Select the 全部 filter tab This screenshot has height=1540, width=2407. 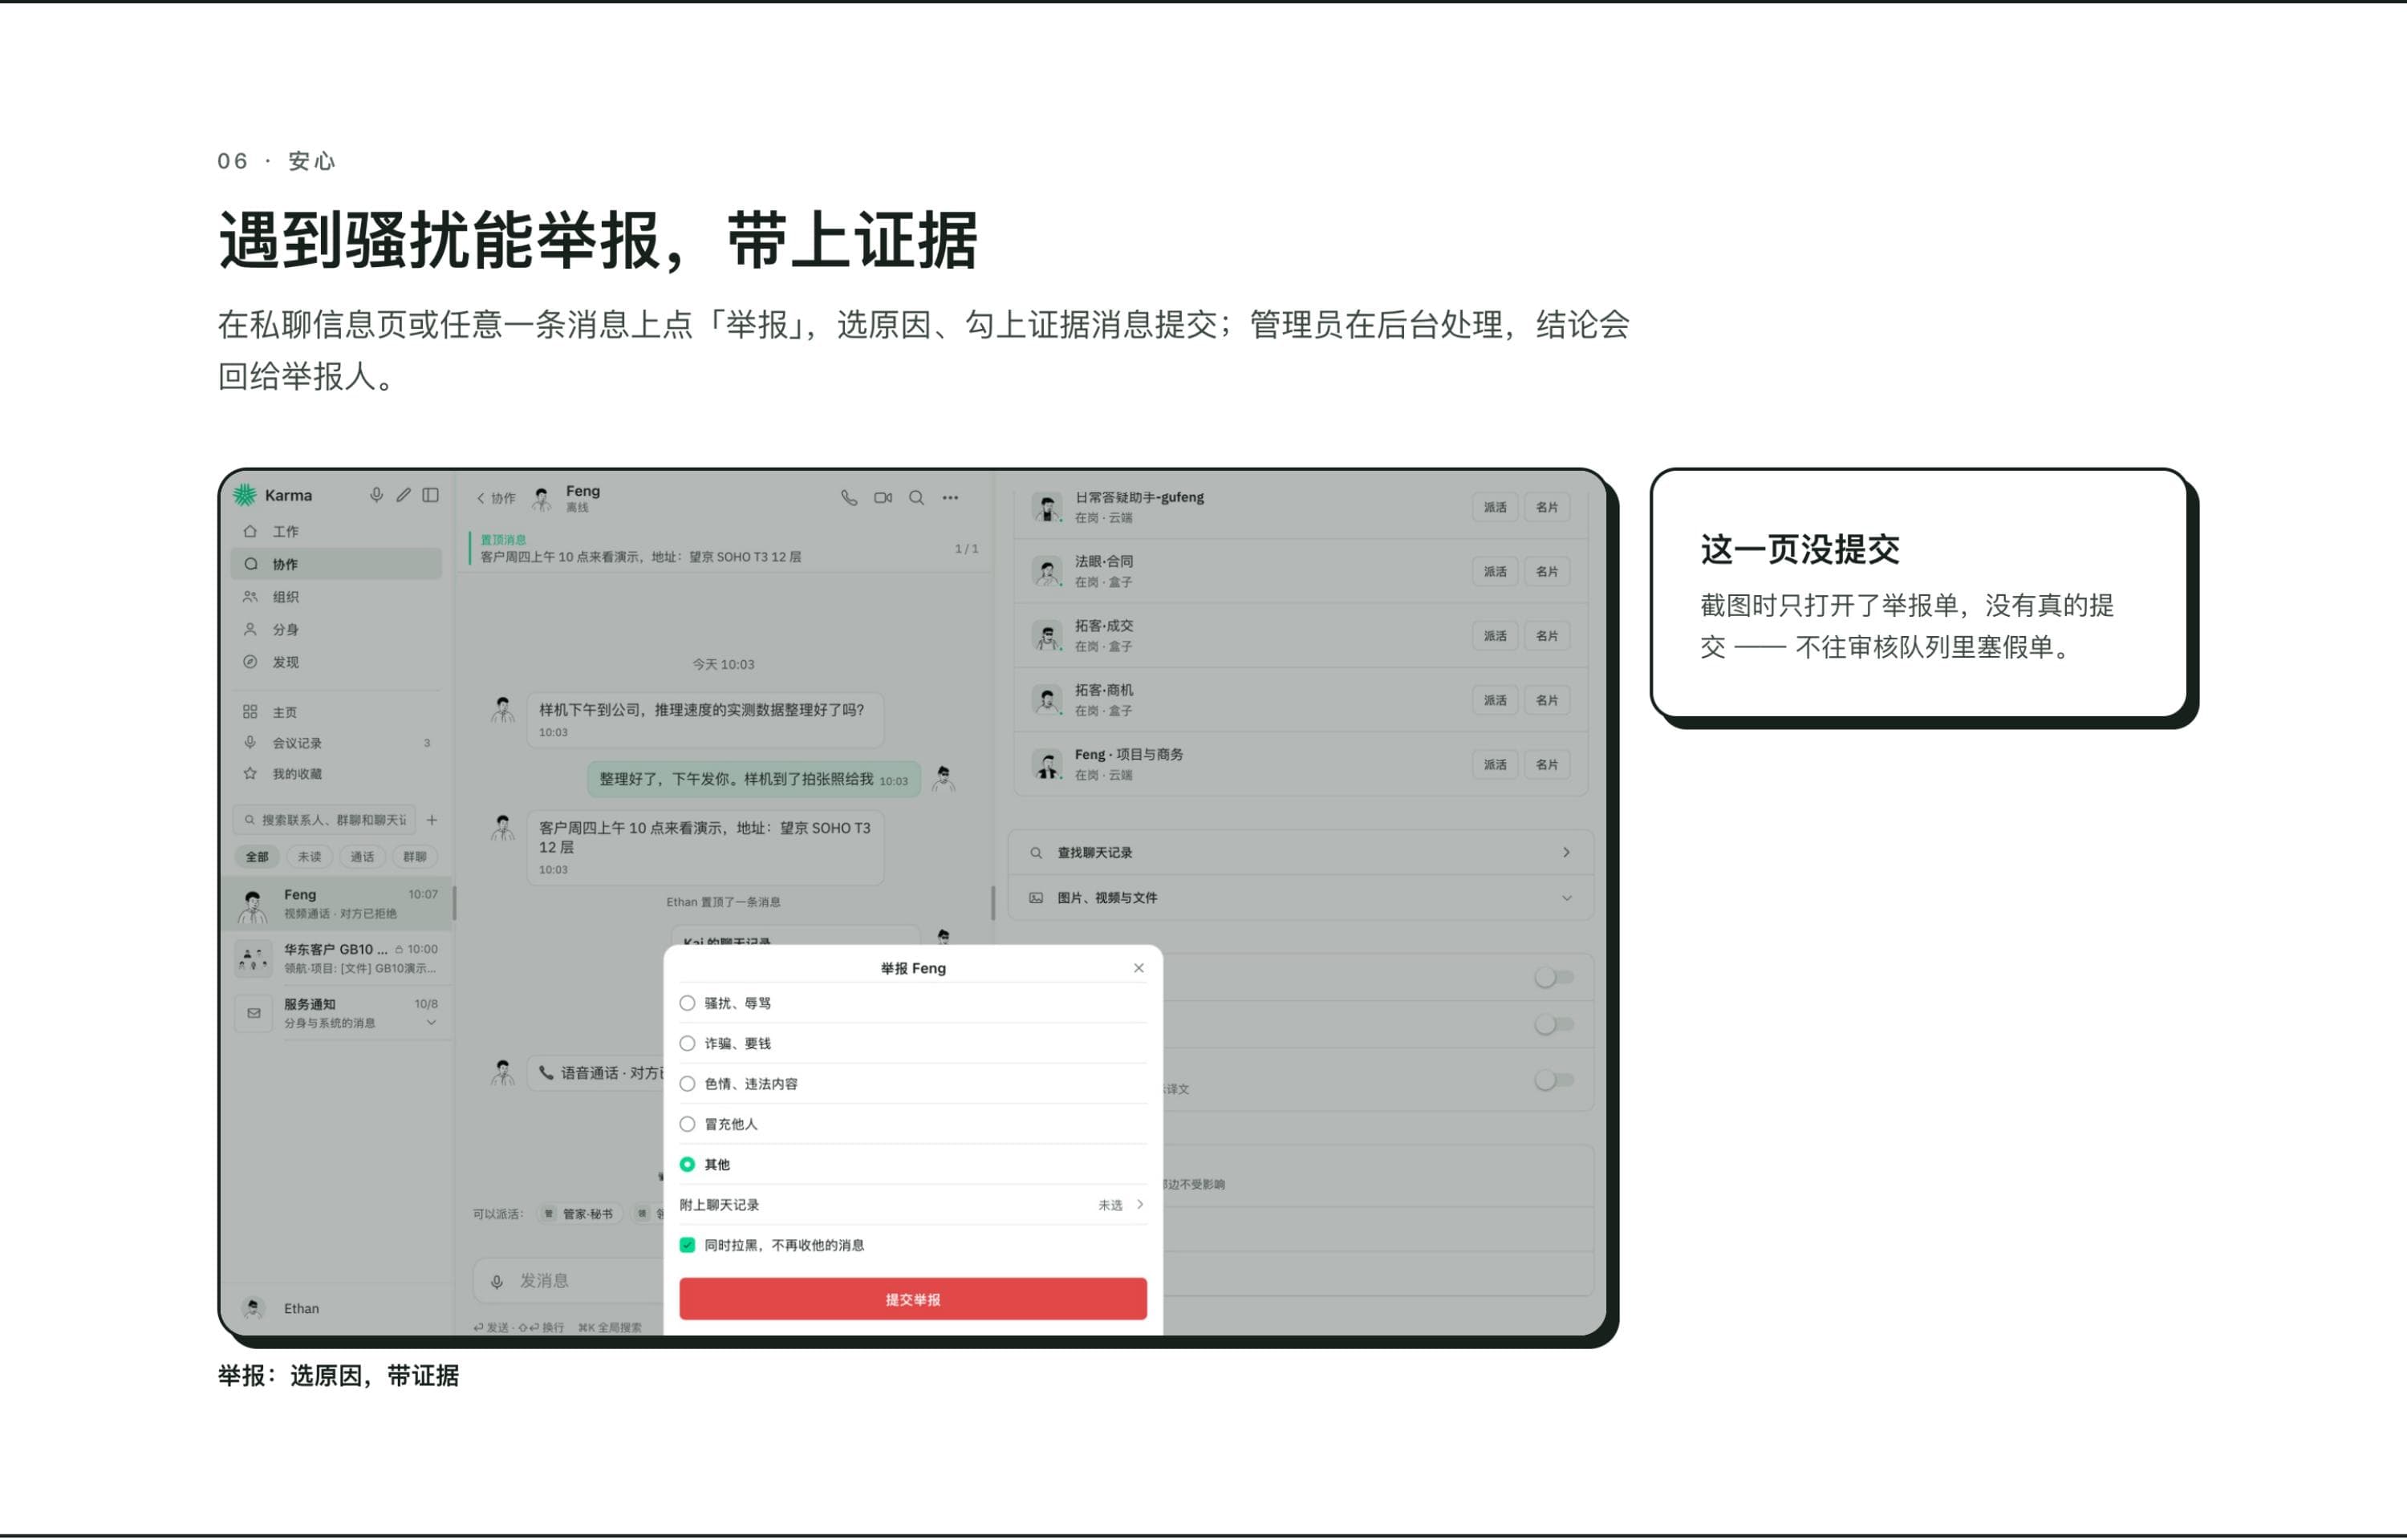[x=257, y=857]
